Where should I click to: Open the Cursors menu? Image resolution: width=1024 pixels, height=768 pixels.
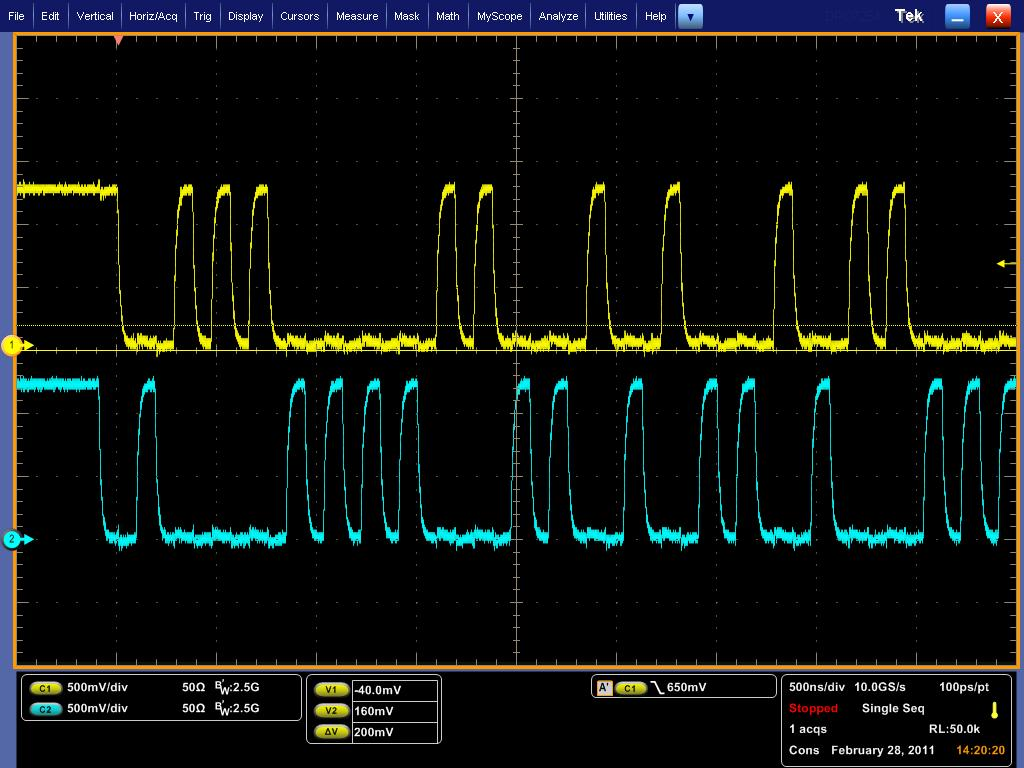tap(299, 16)
